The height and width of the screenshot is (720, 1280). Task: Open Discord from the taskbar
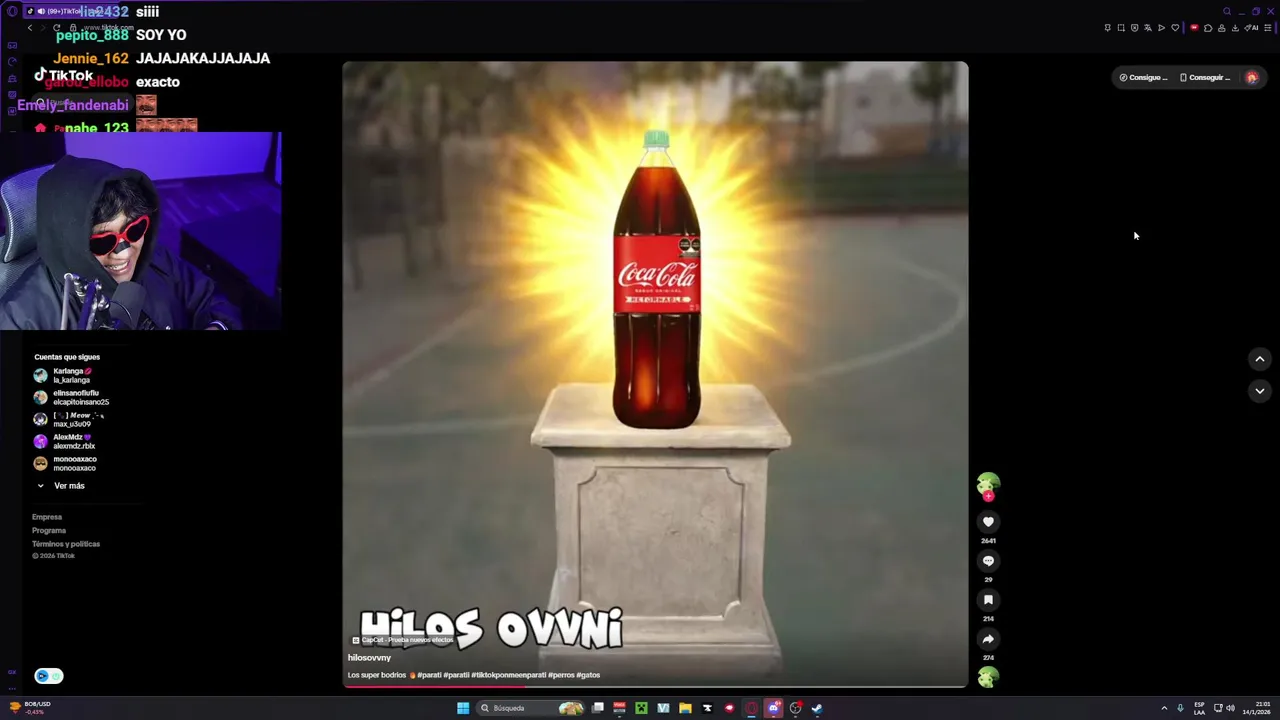pyautogui.click(x=773, y=708)
